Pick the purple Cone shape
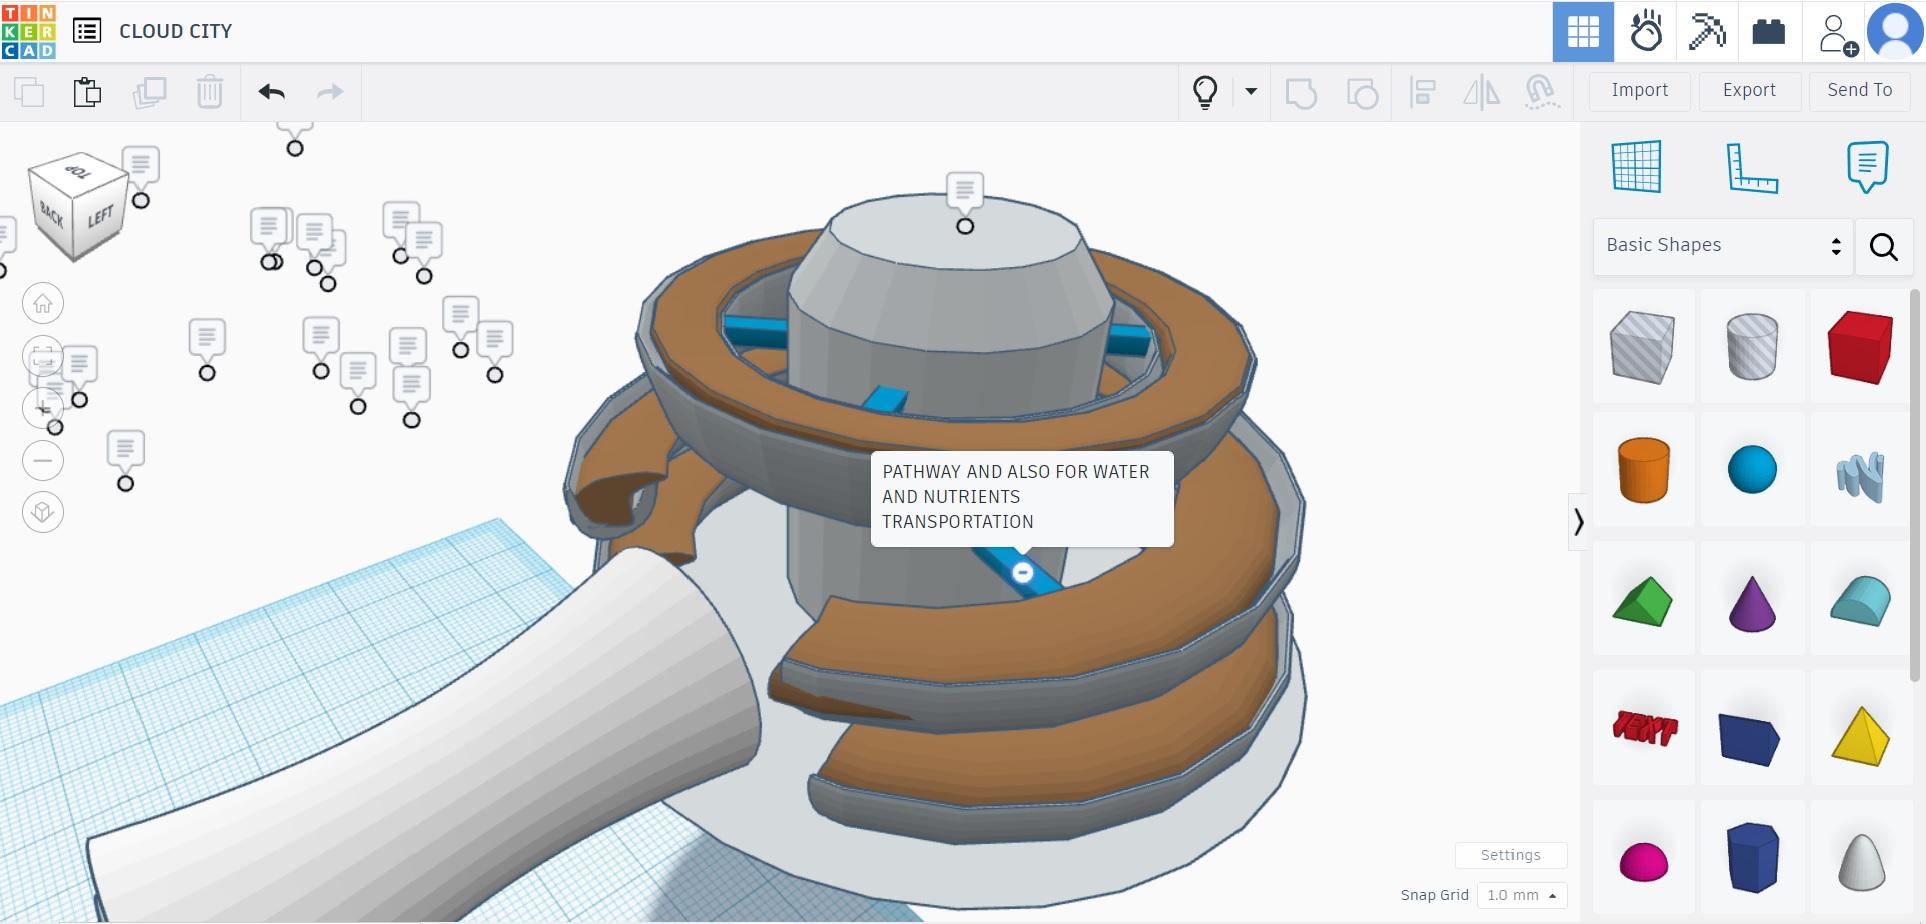This screenshot has width=1926, height=924. 1752,602
